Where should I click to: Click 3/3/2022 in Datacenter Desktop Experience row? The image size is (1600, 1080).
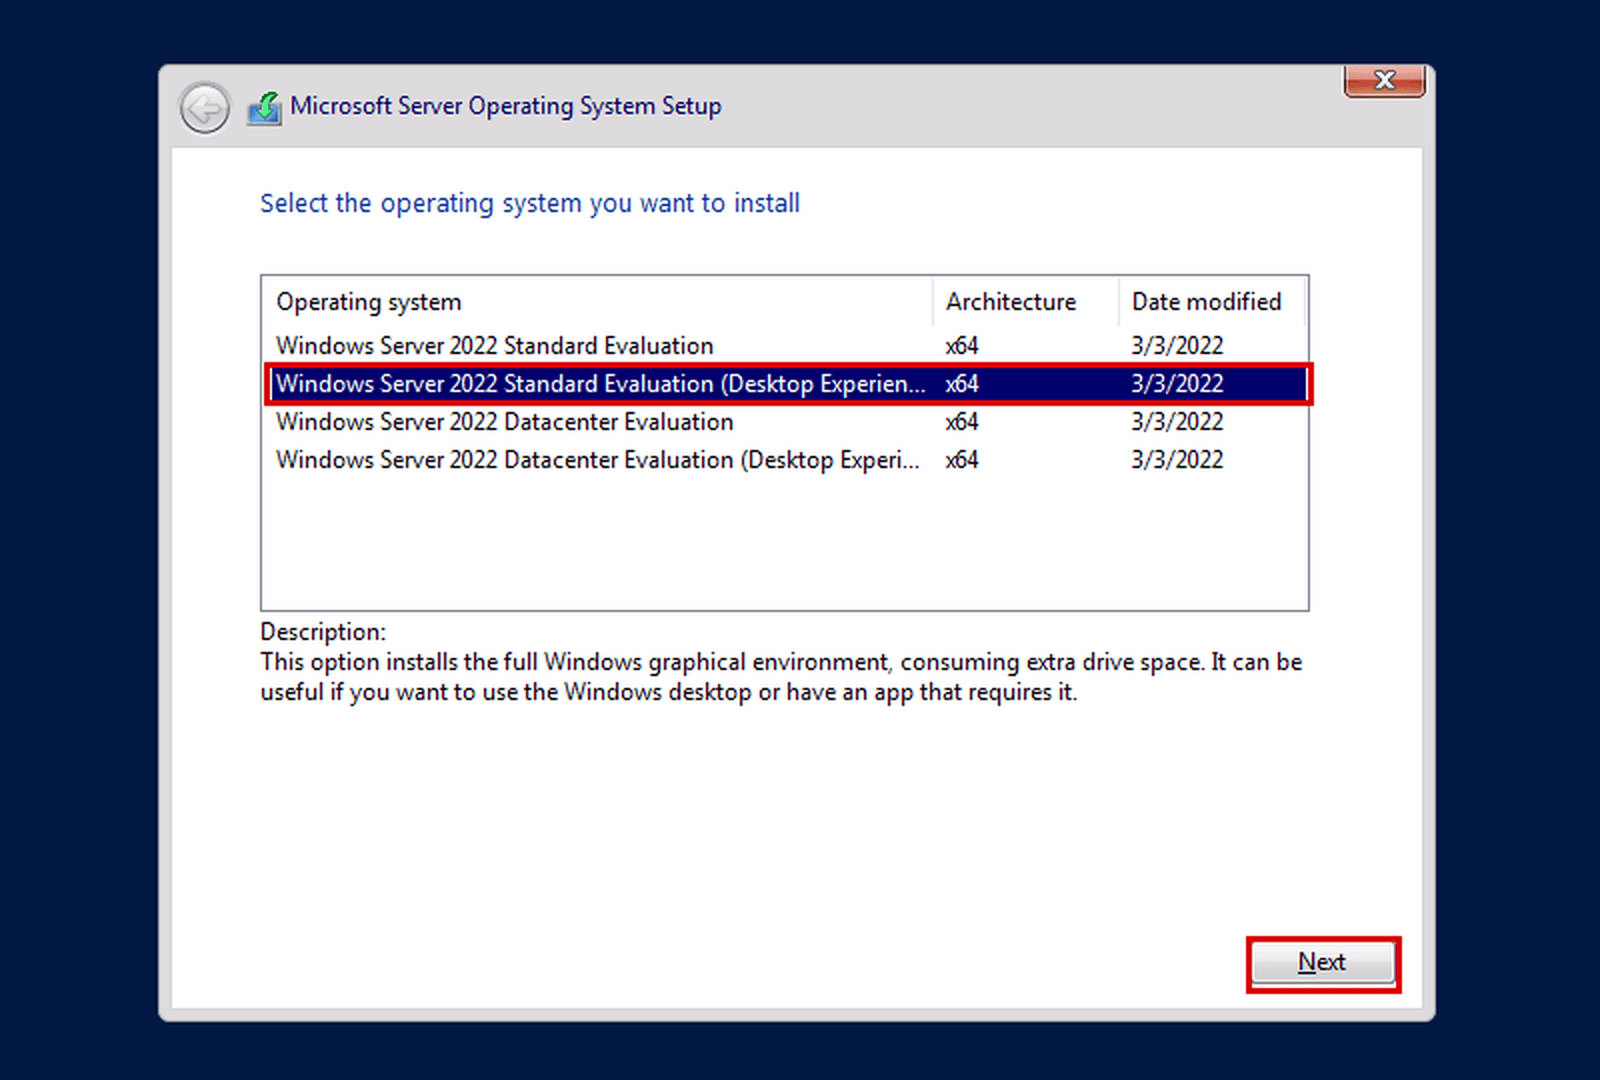(x=1177, y=460)
